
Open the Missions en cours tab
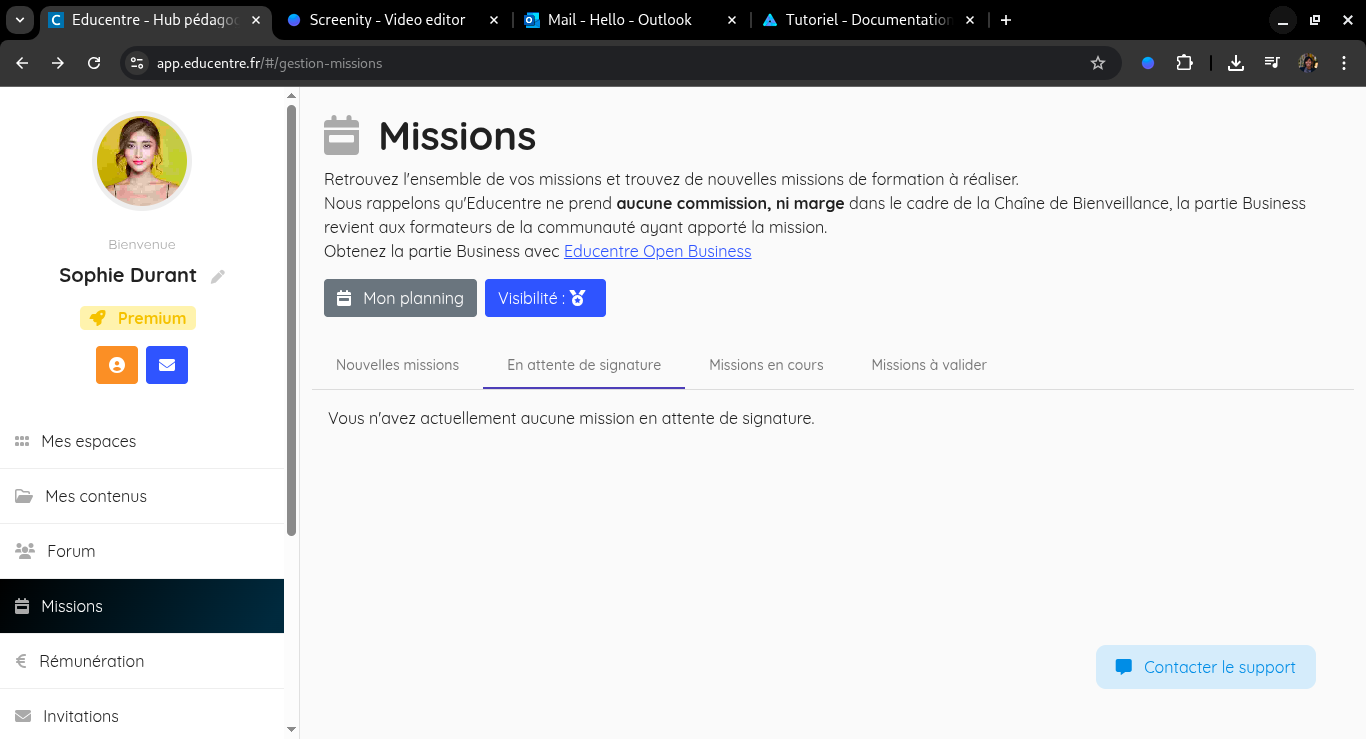tap(766, 365)
